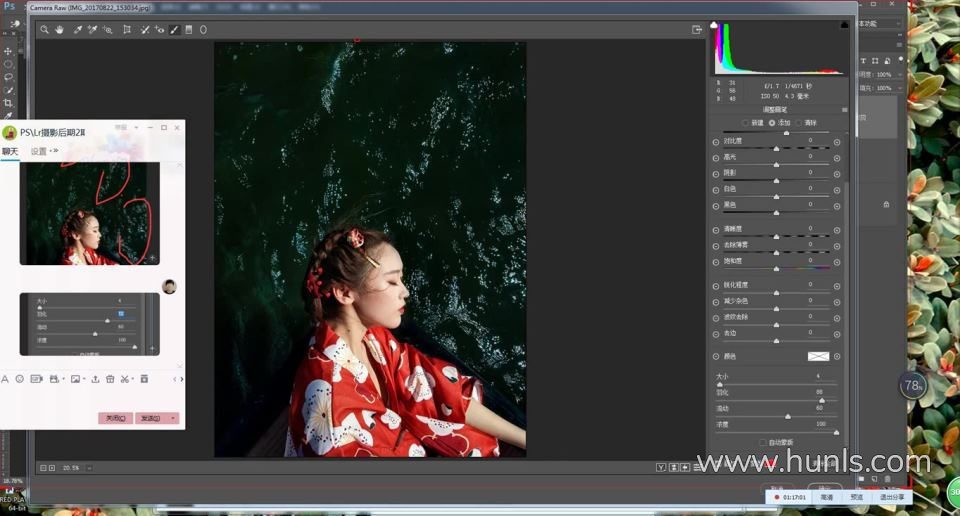Viewport: 960px width, 516px height.
Task: Click the 大小 slider handle
Action: pyautogui.click(x=719, y=384)
